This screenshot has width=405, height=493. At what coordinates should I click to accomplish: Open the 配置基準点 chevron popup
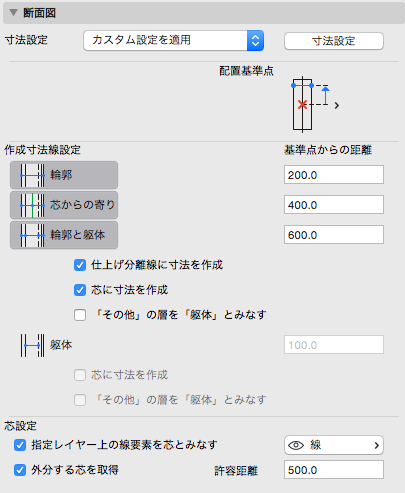(337, 105)
